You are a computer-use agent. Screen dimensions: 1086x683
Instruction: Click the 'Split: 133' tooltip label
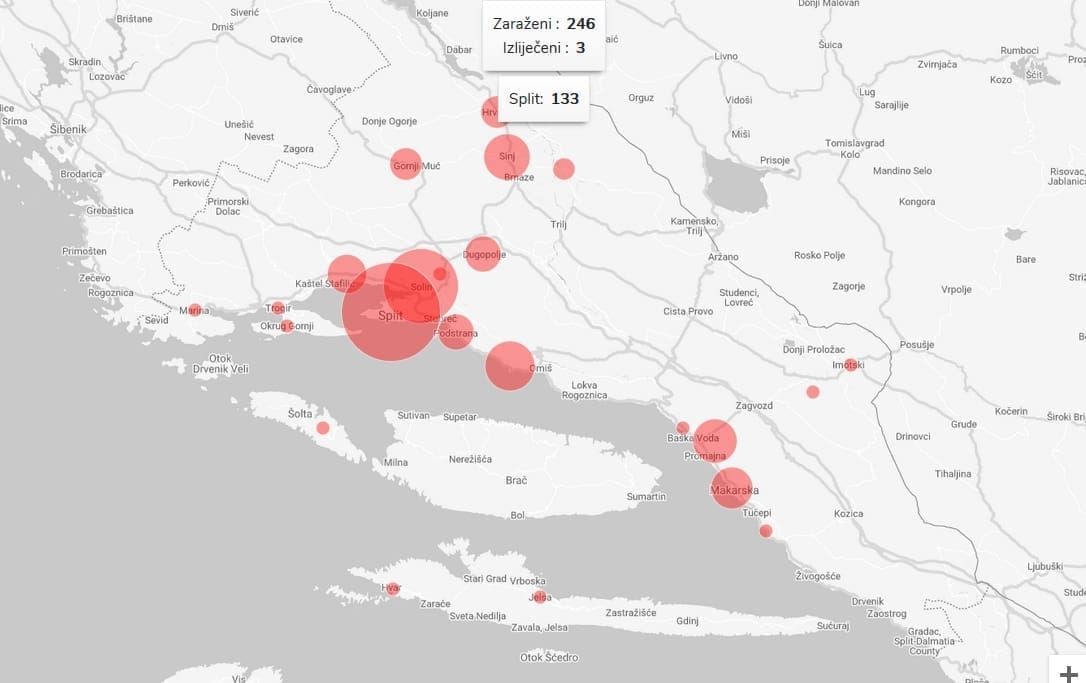tap(543, 99)
